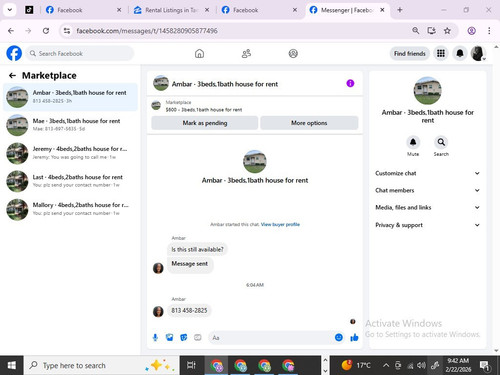Click More options button

[309, 123]
